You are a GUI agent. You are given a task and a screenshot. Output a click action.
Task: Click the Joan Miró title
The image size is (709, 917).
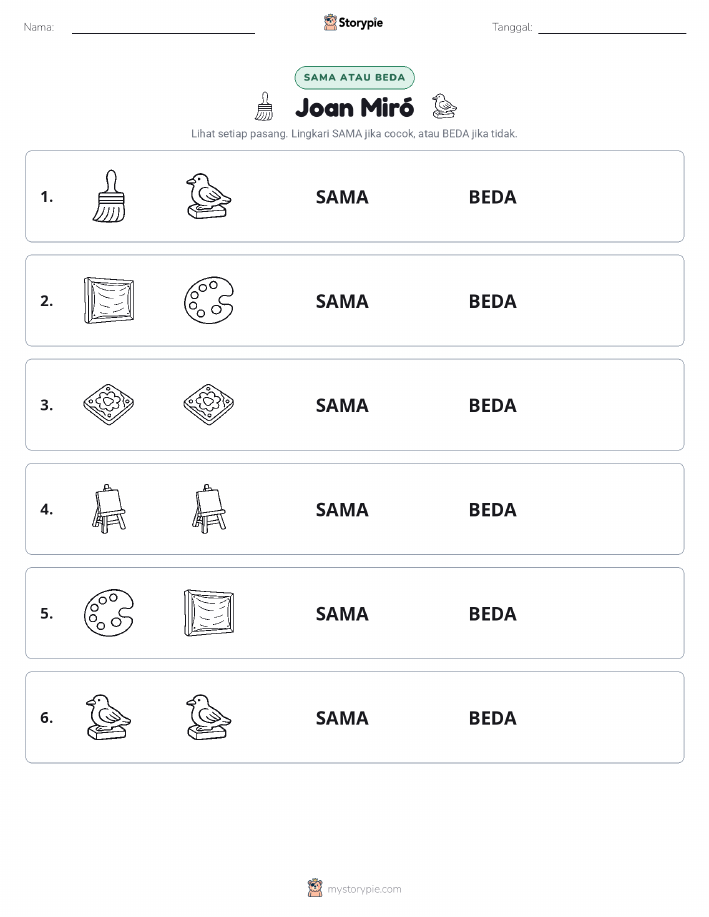pos(354,108)
